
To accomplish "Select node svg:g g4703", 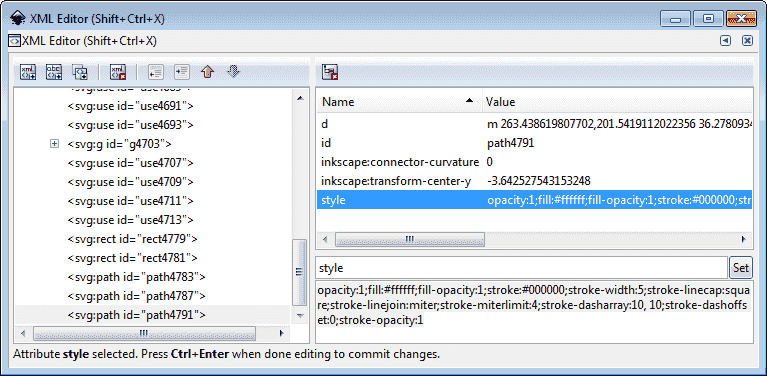I will click(119, 144).
